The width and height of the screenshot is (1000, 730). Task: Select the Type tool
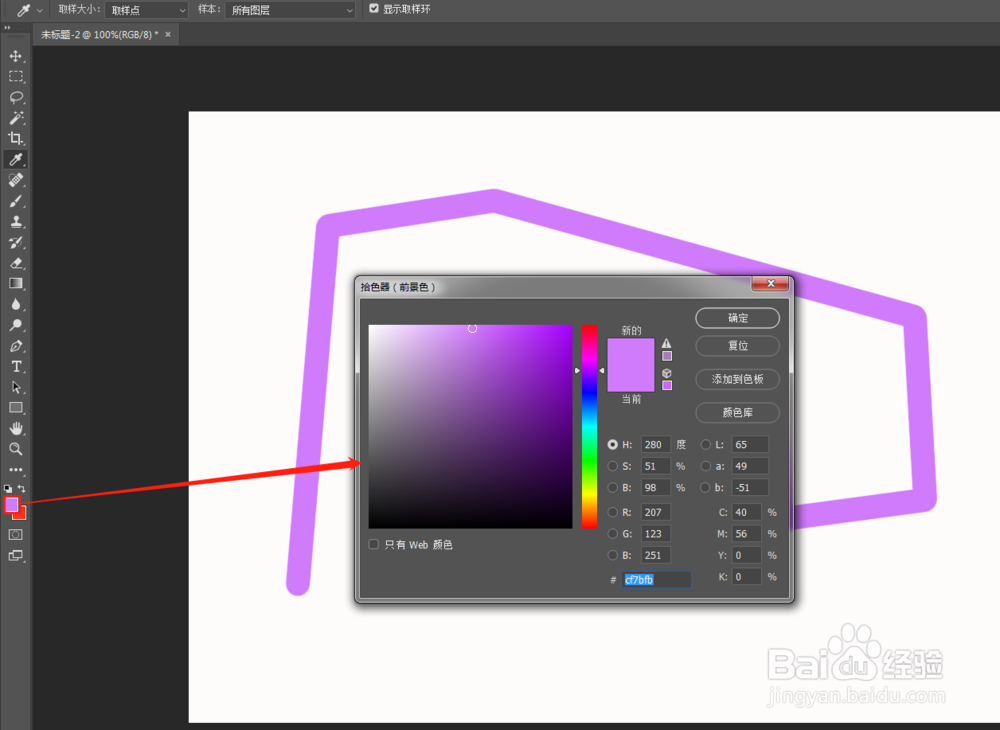[15, 367]
